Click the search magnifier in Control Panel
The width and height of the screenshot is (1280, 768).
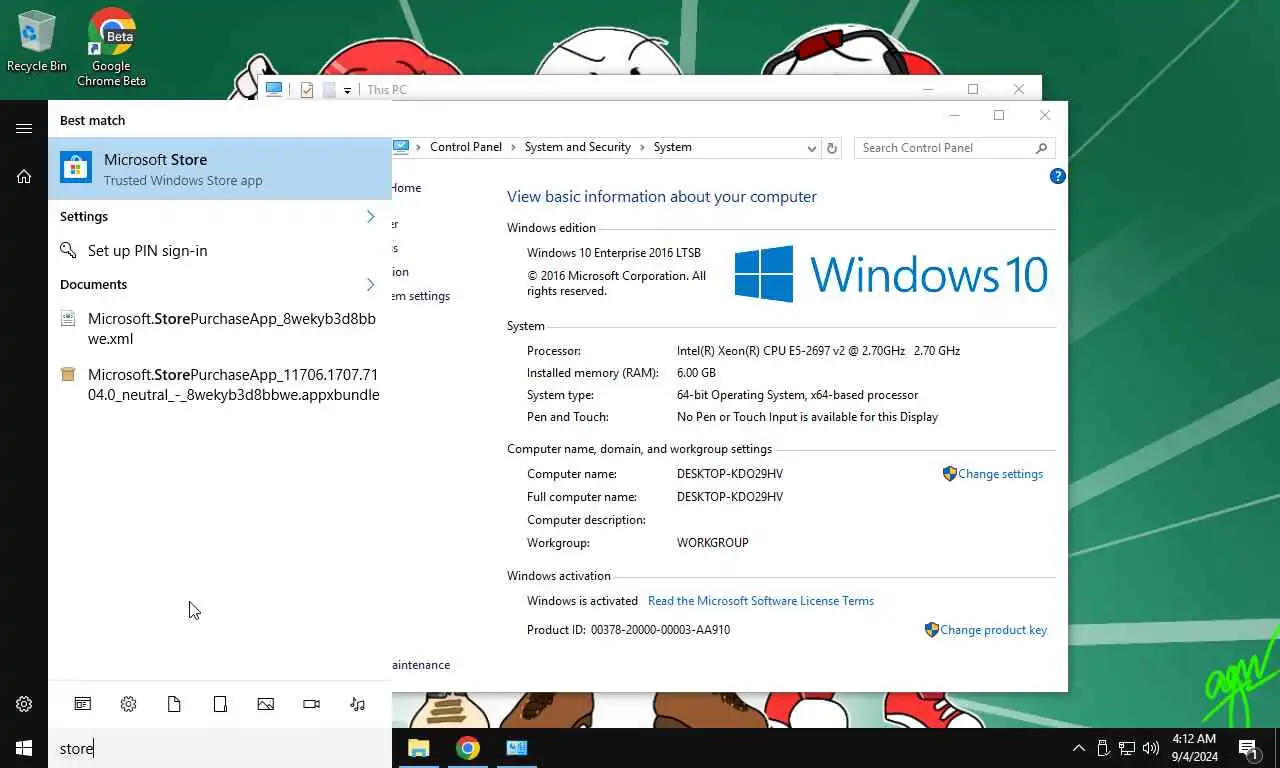[x=1041, y=148]
